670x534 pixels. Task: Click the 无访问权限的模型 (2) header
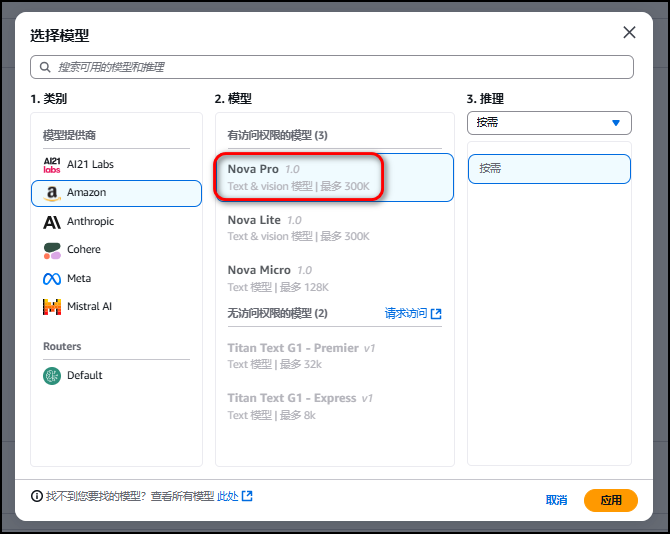coord(277,314)
